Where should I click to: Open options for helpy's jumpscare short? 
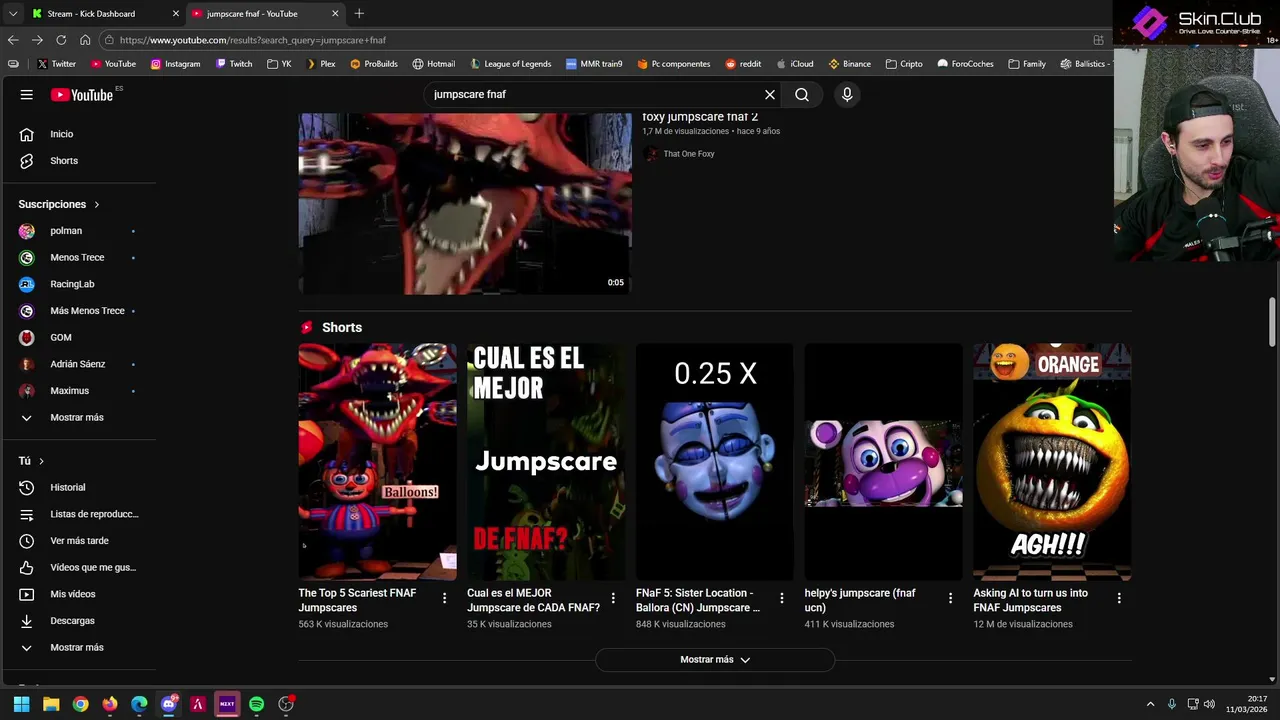951,598
